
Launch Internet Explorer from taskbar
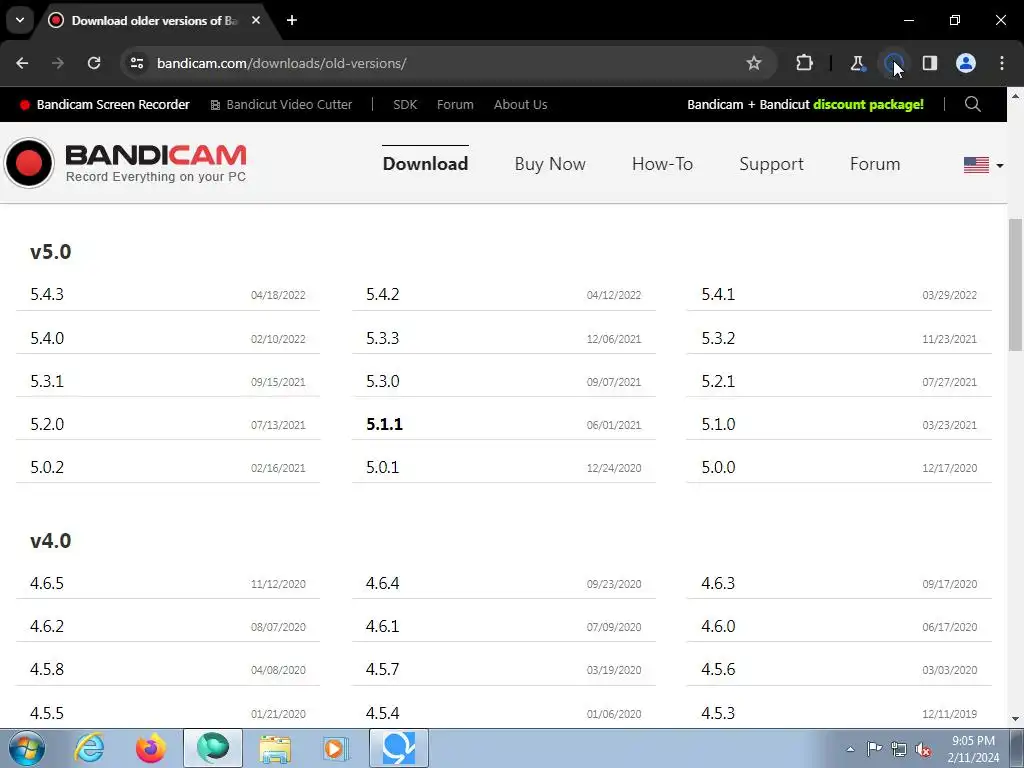(x=89, y=748)
